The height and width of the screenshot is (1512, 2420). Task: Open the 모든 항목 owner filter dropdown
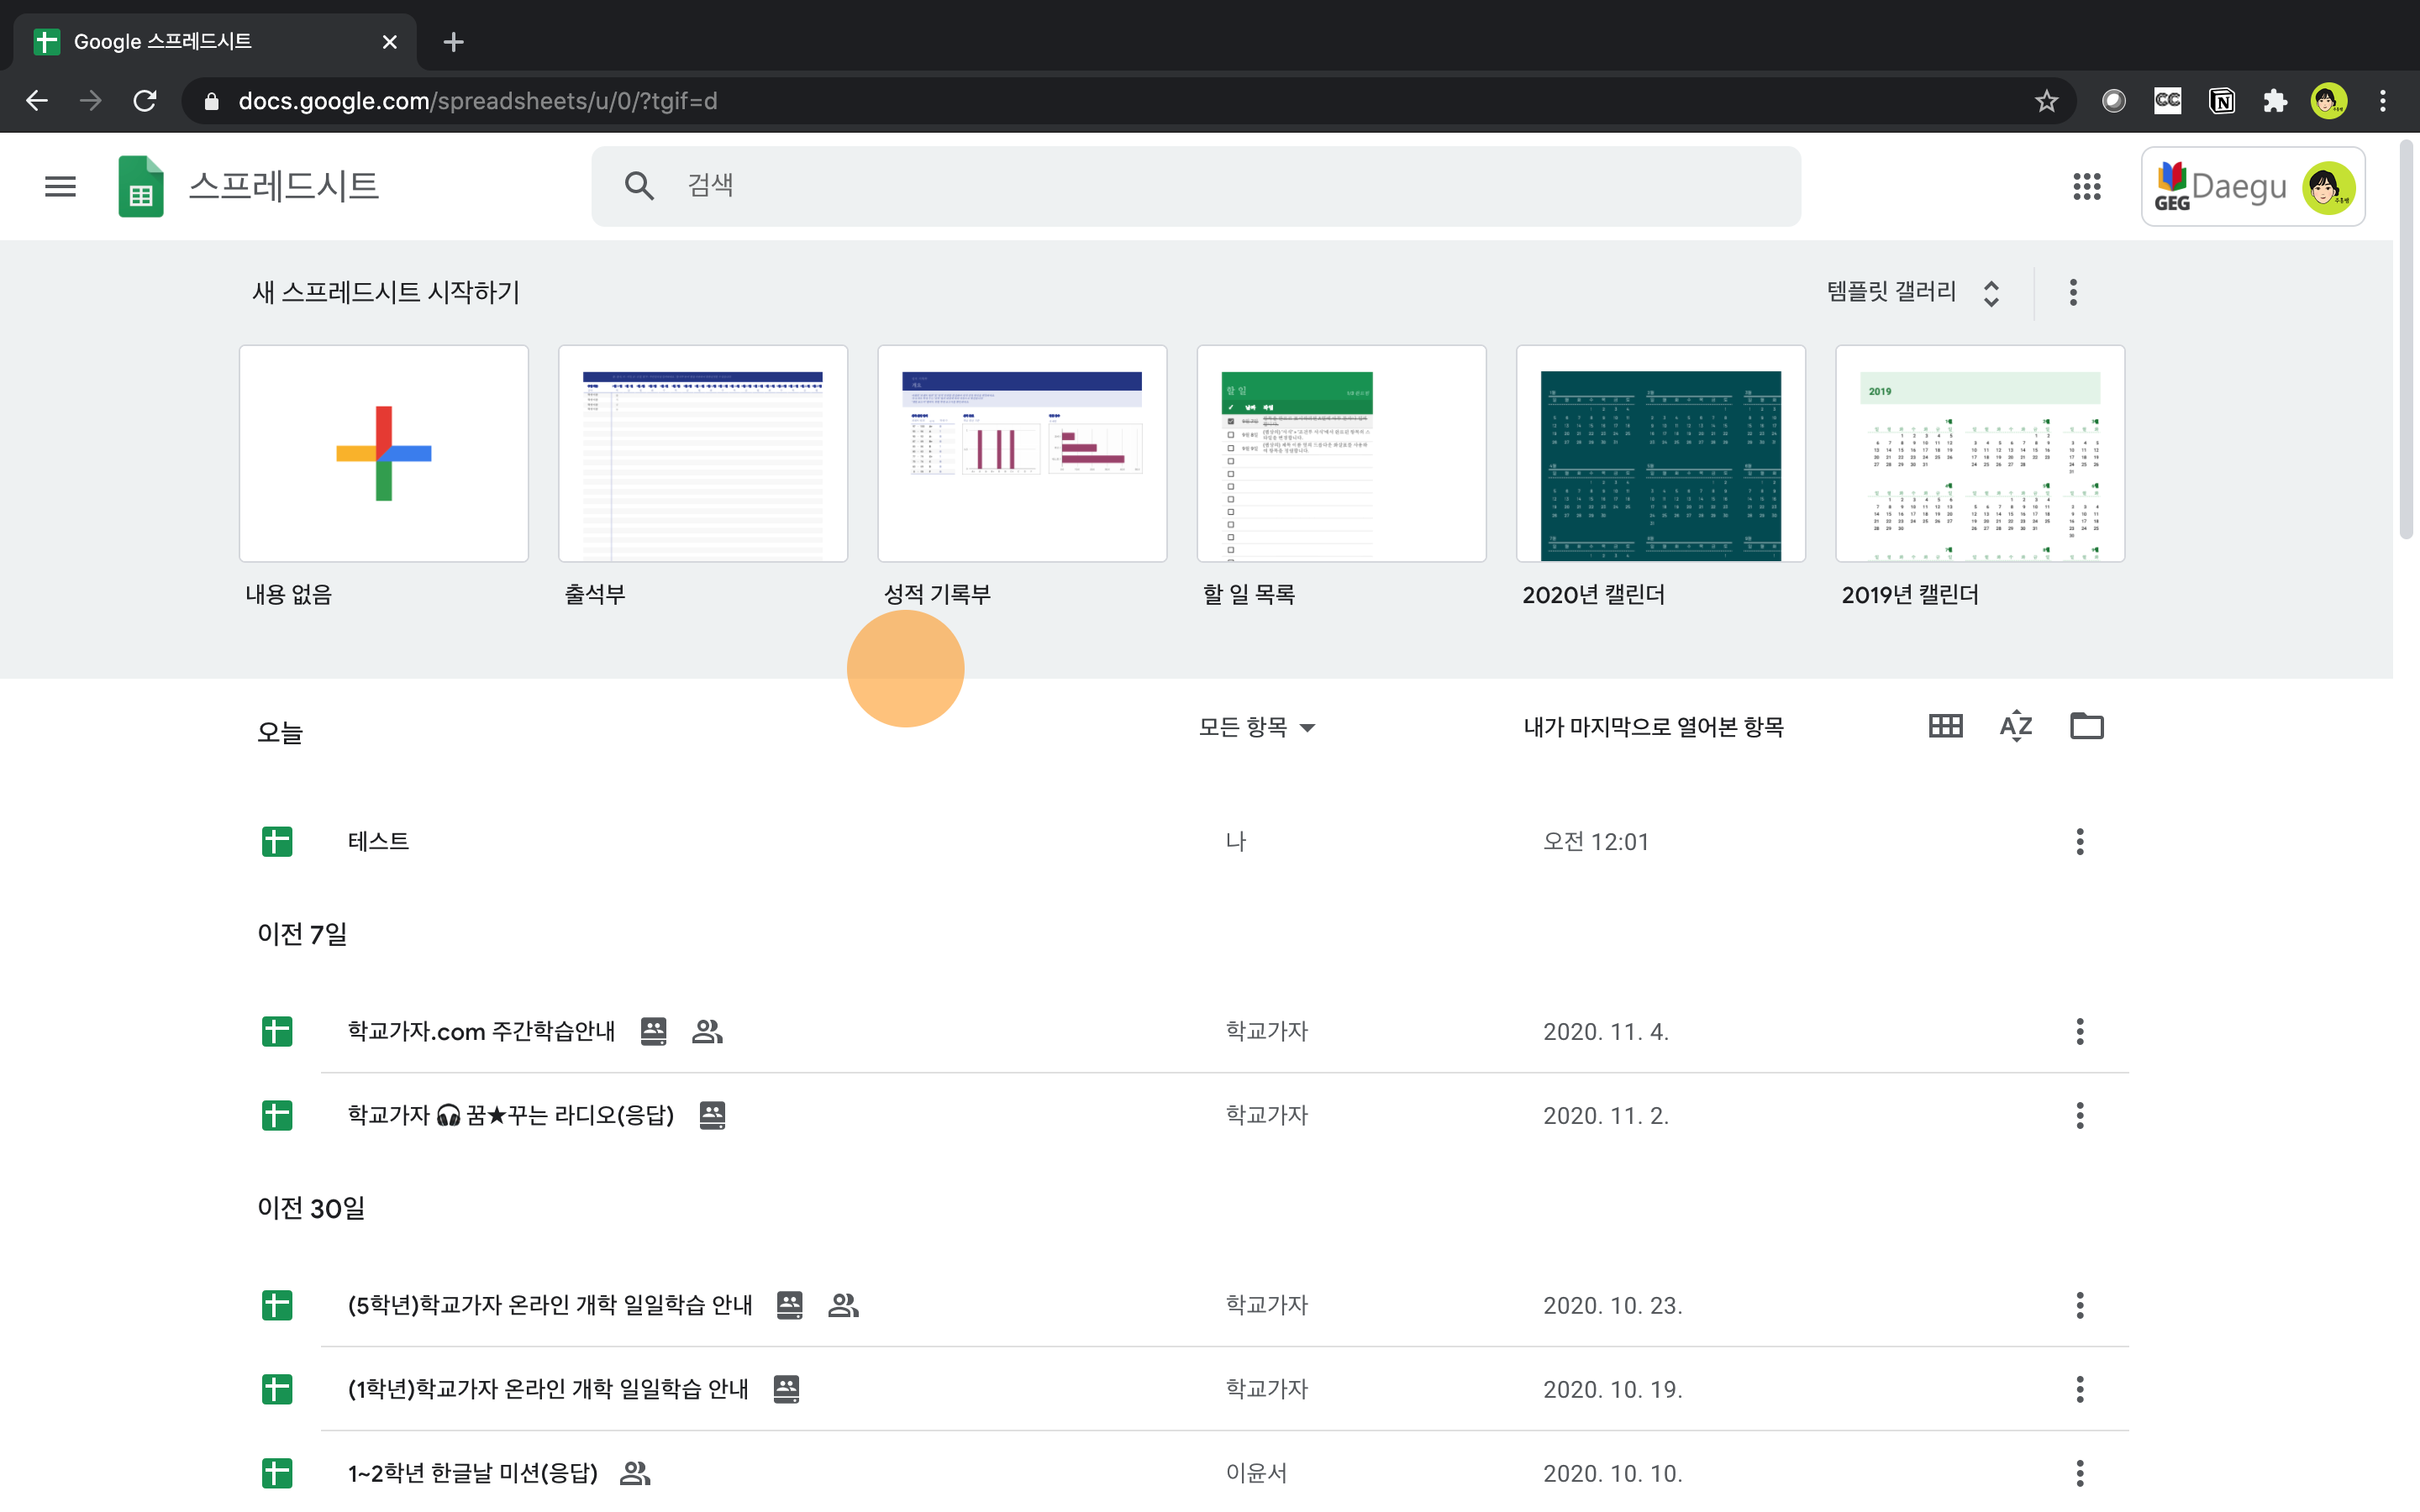(1256, 727)
